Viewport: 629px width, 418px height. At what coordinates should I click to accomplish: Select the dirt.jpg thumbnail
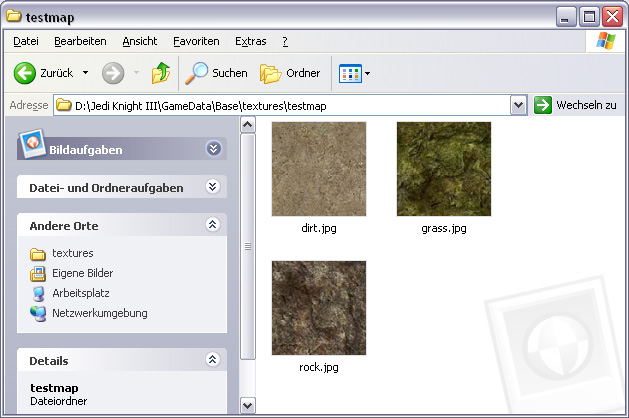coord(319,169)
